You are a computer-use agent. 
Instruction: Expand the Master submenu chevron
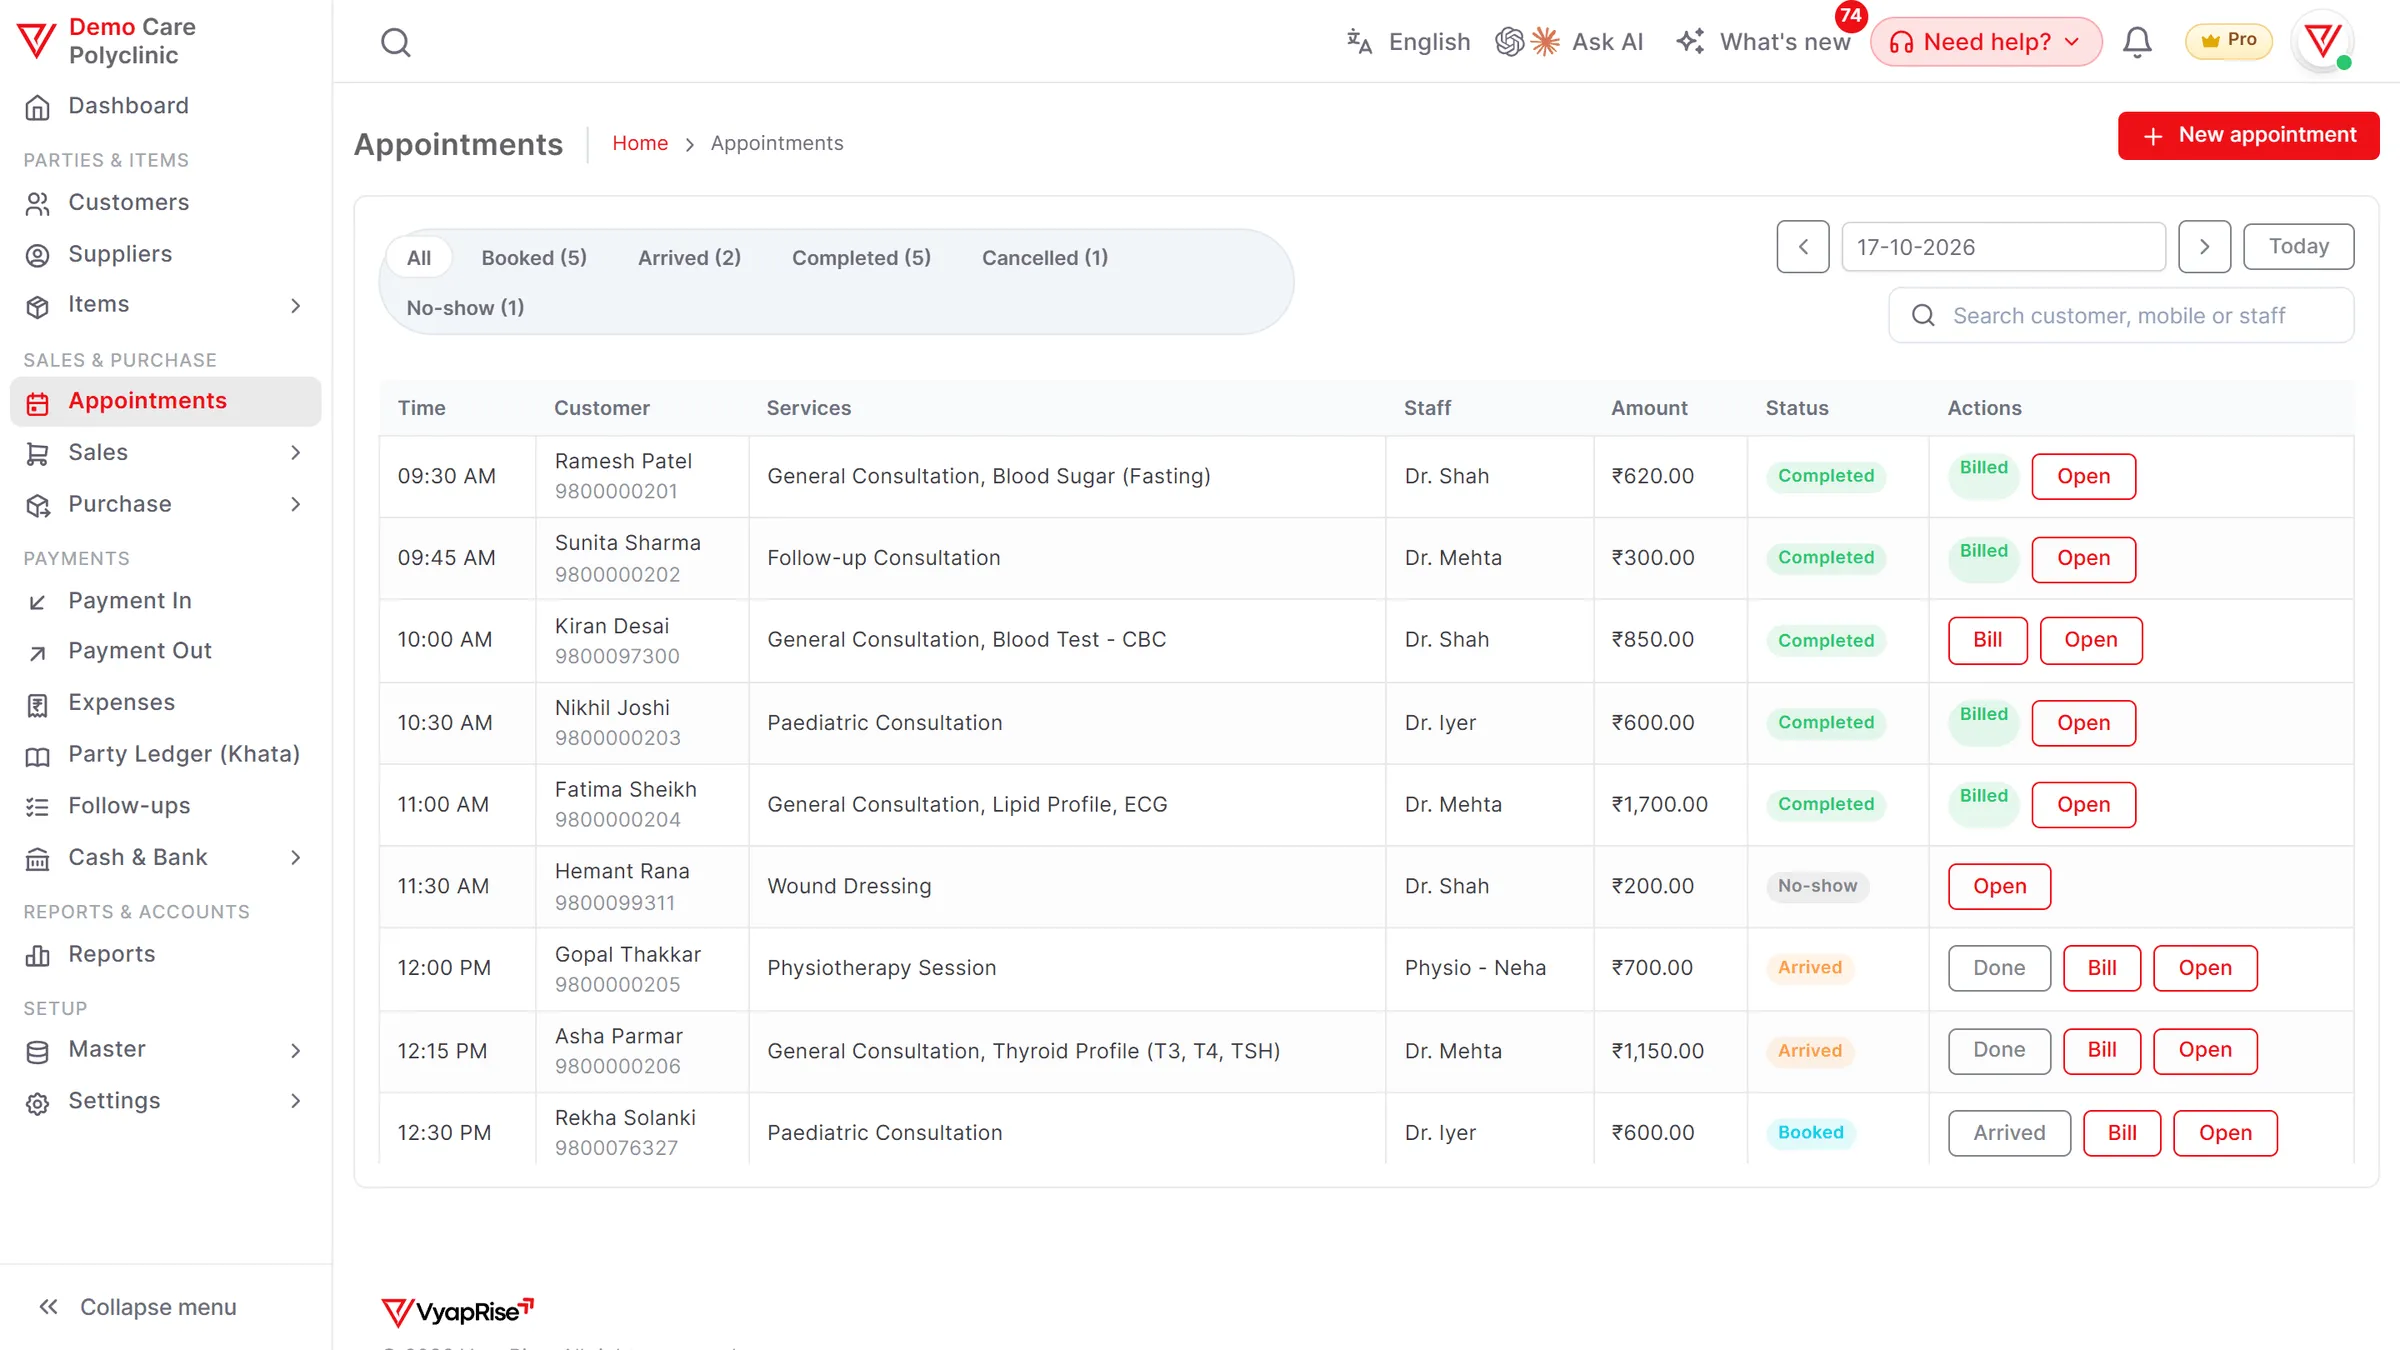(x=295, y=1051)
